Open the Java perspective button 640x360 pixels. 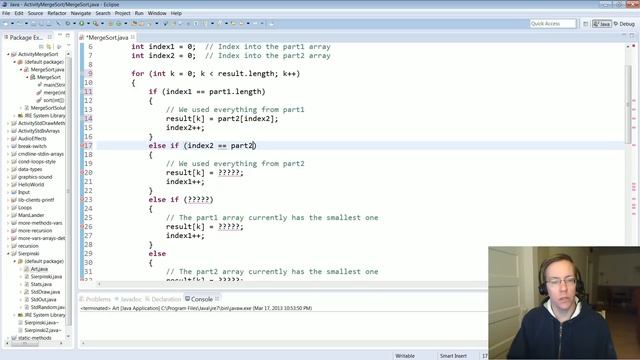pos(602,24)
